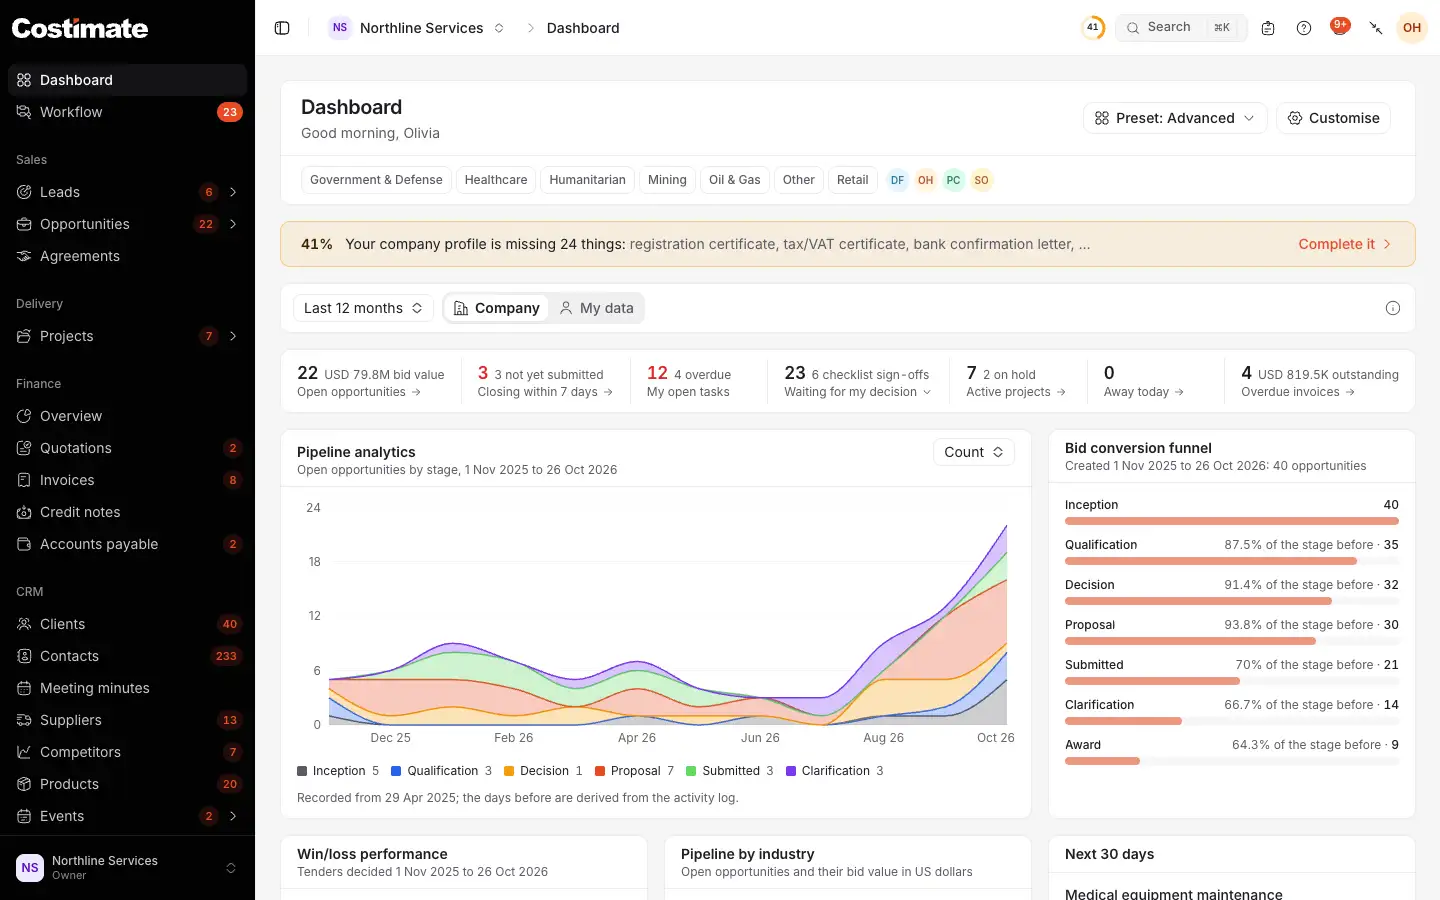Screen dimensions: 1440x900
Task: Expand the Leads submenu chevron
Action: [233, 192]
